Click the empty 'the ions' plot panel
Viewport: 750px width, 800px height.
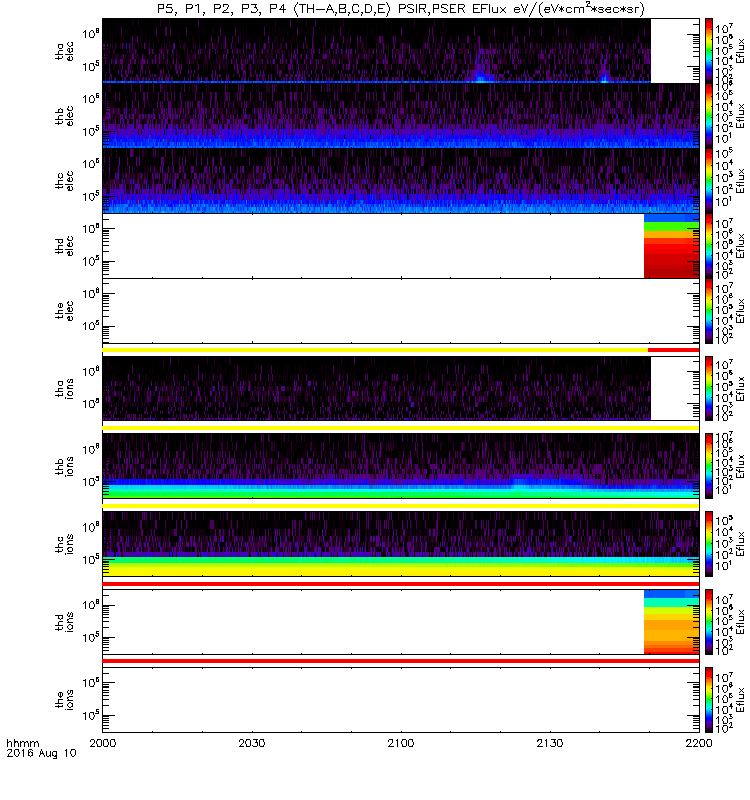click(x=401, y=700)
